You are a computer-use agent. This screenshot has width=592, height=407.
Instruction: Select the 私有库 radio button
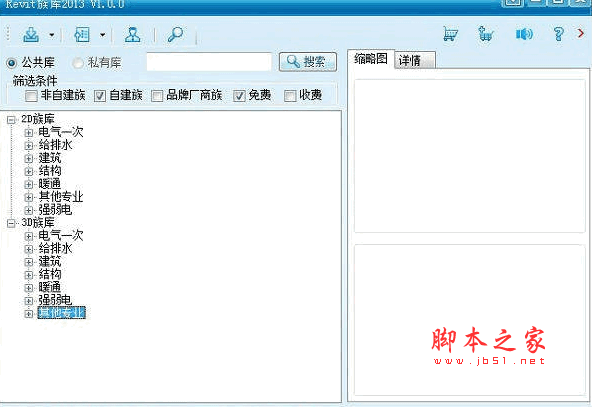pyautogui.click(x=78, y=63)
